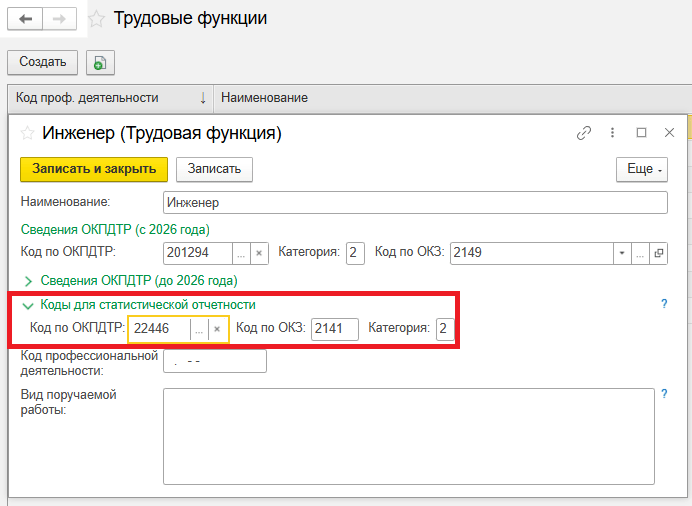Viewport: 692px width, 506px height.
Task: Open the Еще dropdown menu
Action: tap(640, 169)
